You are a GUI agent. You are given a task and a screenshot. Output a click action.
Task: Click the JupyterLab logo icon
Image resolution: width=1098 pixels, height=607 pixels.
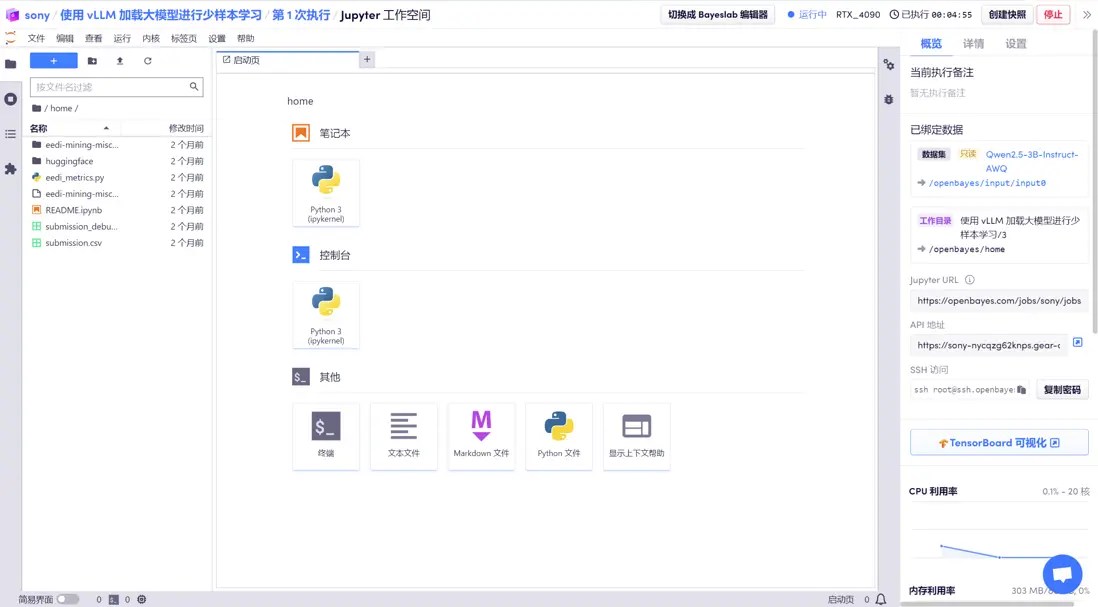point(10,39)
